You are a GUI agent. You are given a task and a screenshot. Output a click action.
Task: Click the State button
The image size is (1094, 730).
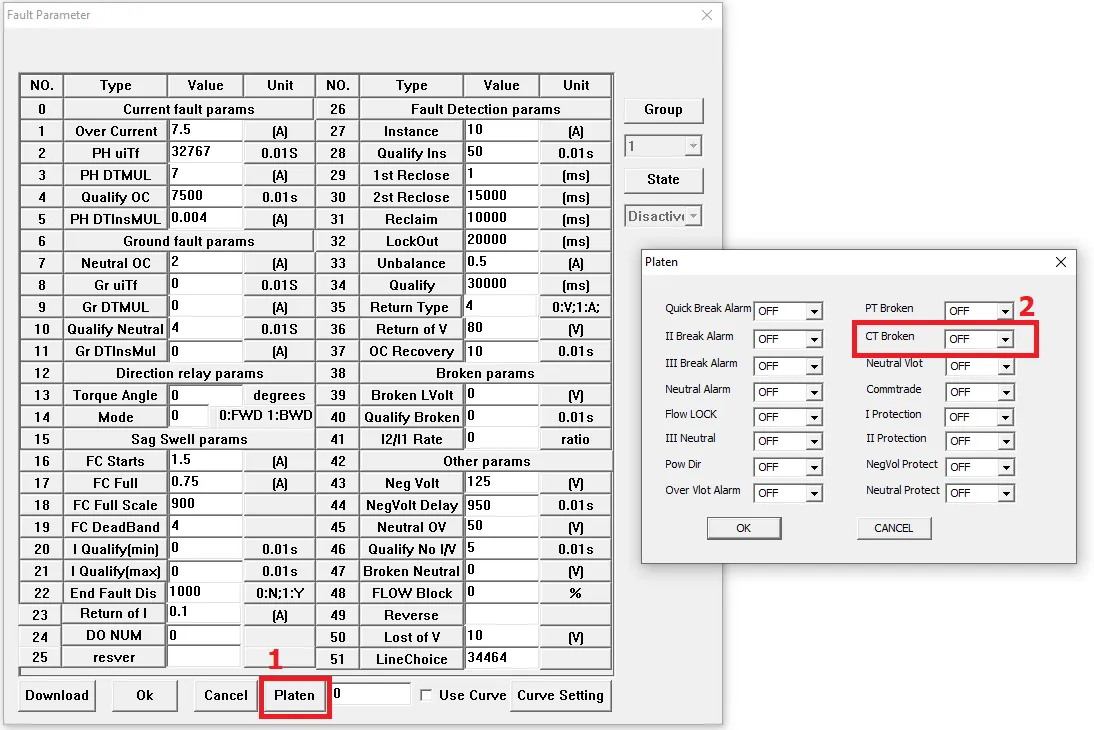click(664, 179)
